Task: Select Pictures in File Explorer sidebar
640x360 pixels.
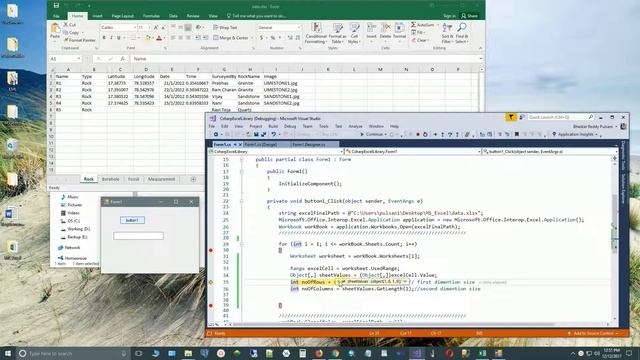Action: point(71,205)
